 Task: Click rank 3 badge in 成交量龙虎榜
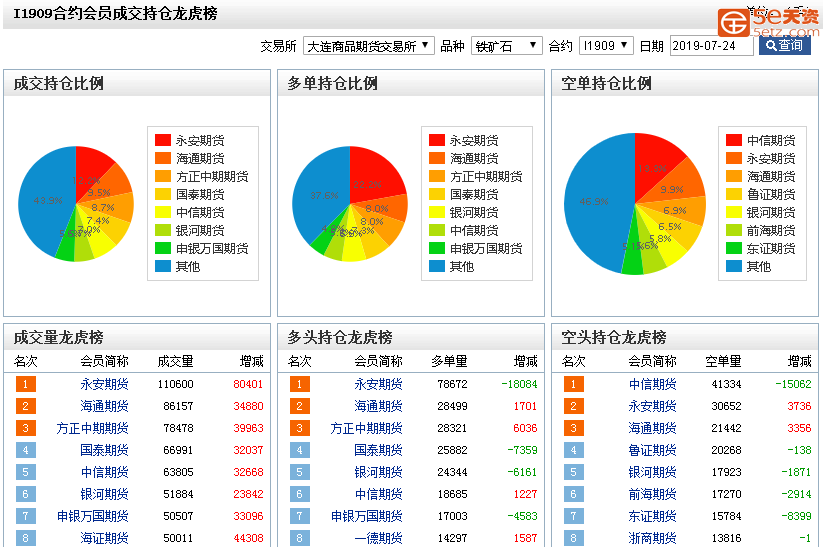pyautogui.click(x=25, y=428)
